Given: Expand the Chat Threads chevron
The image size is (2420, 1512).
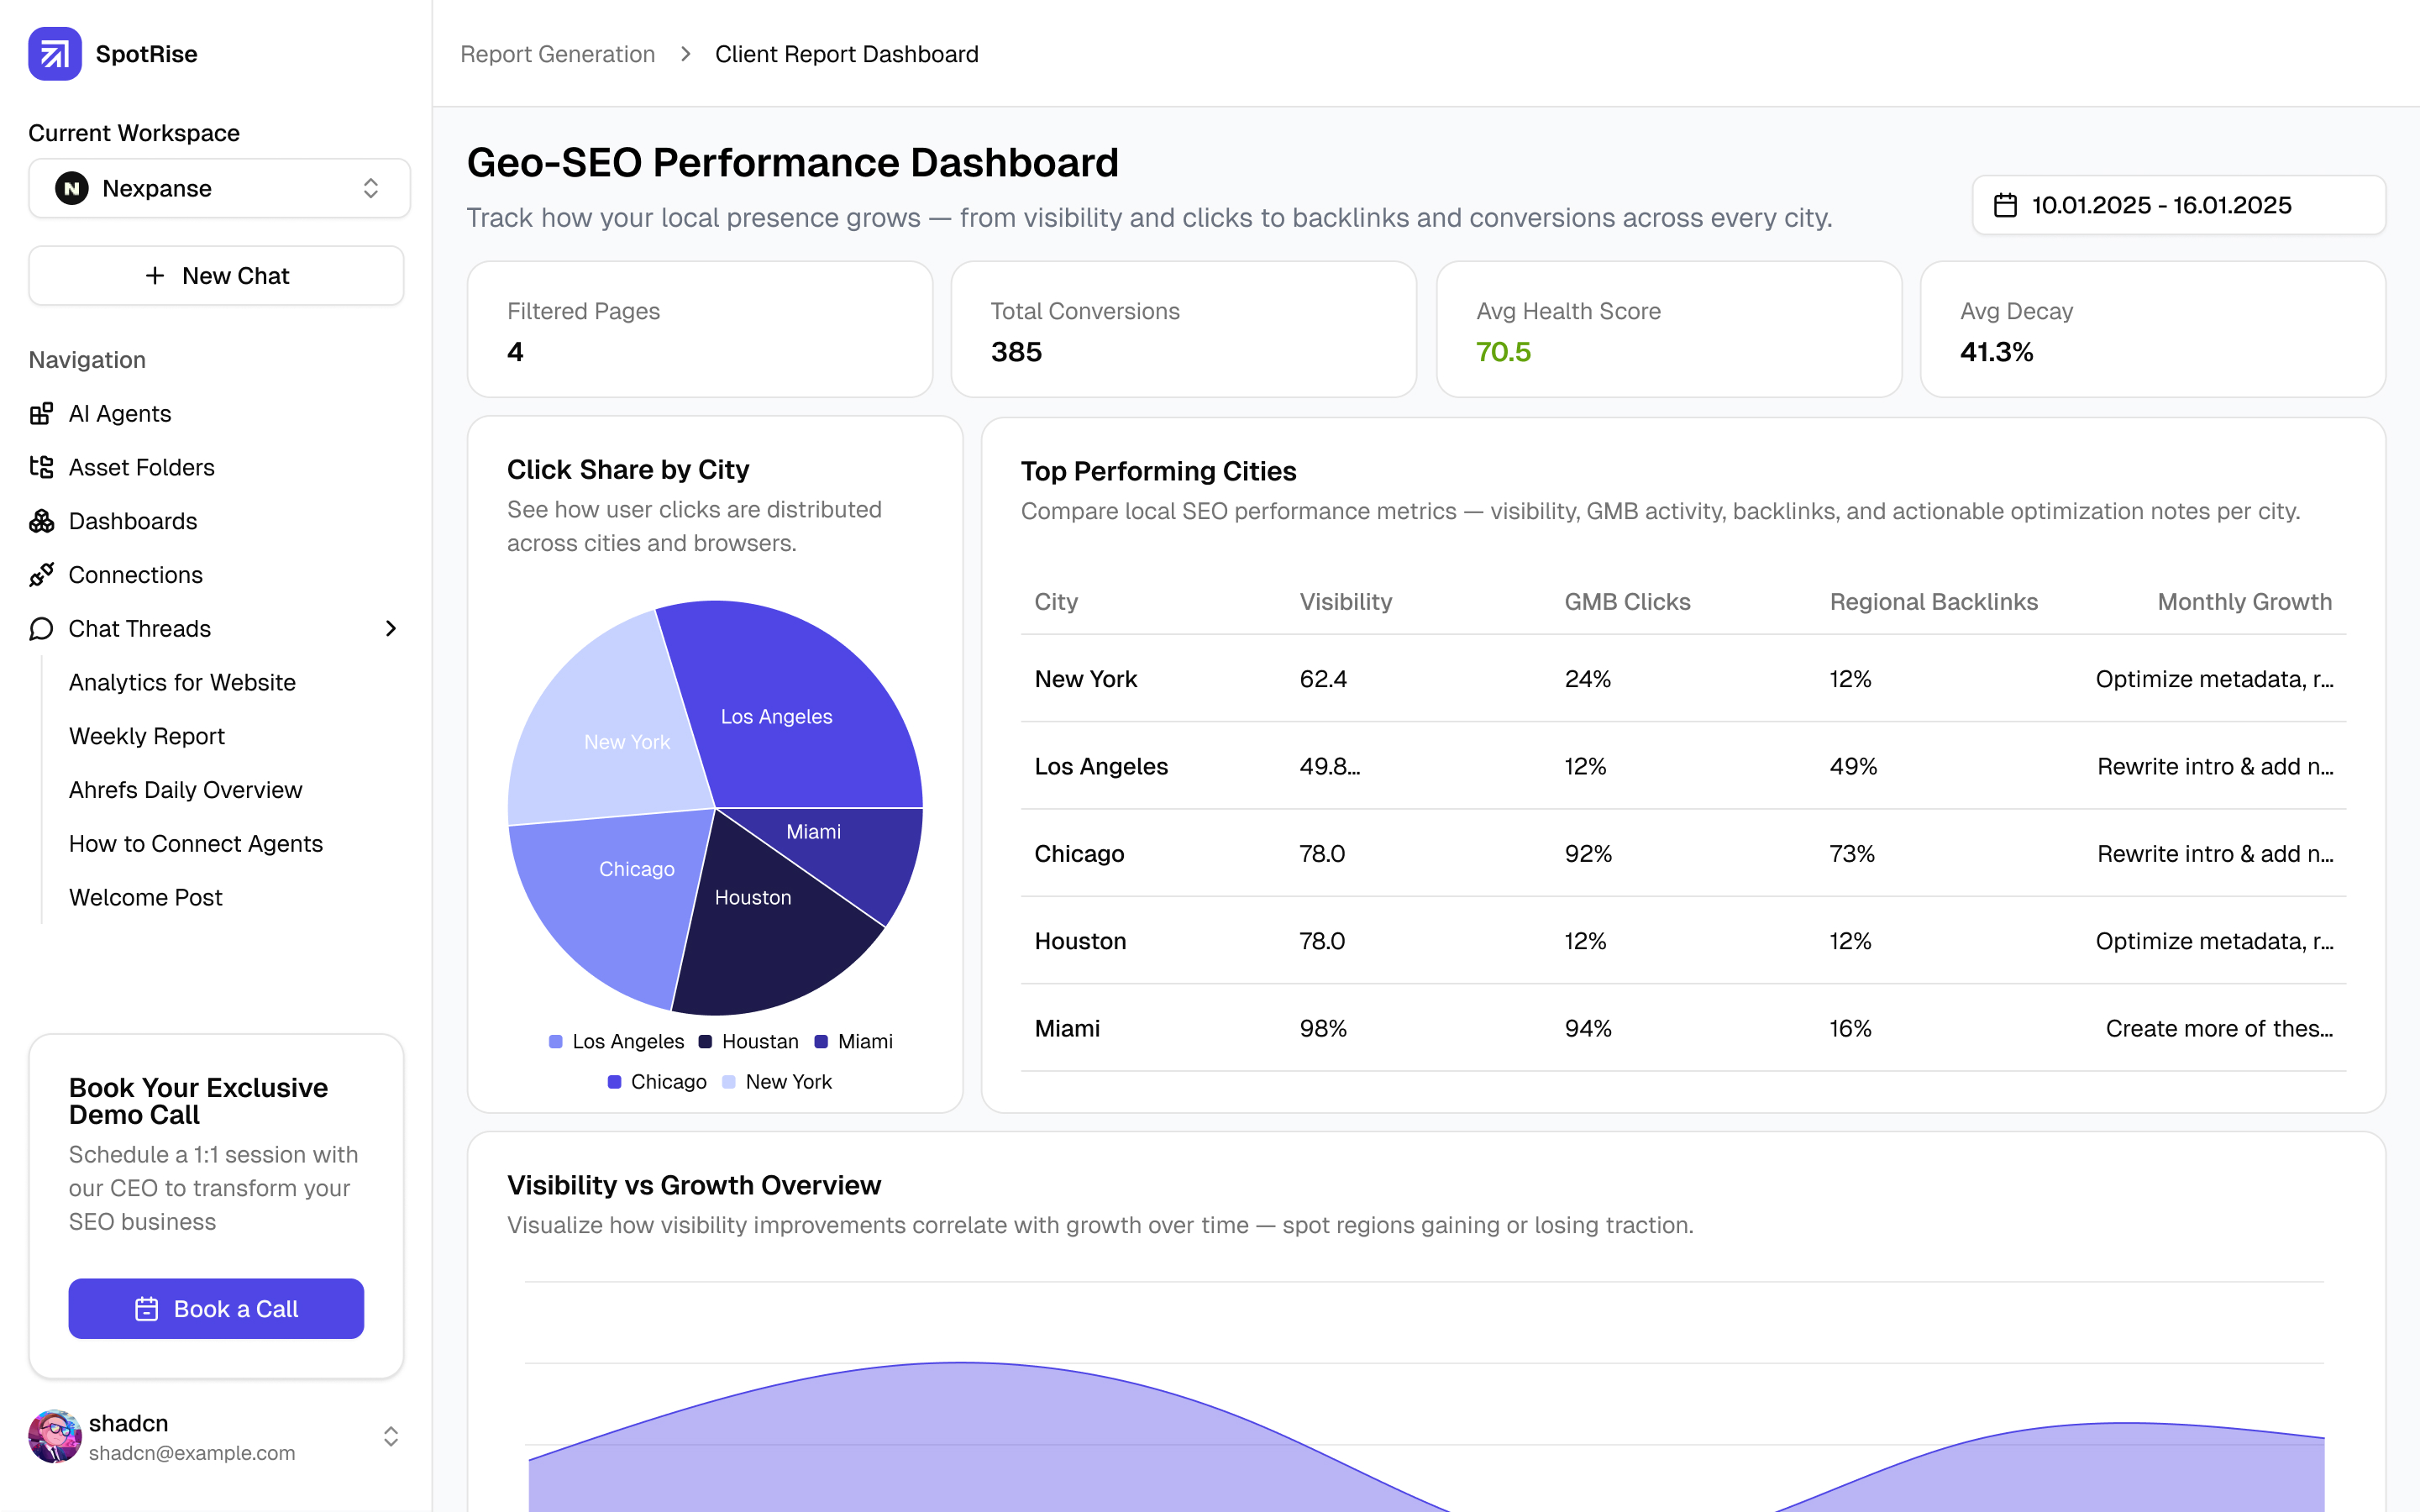Looking at the screenshot, I should tap(391, 629).
